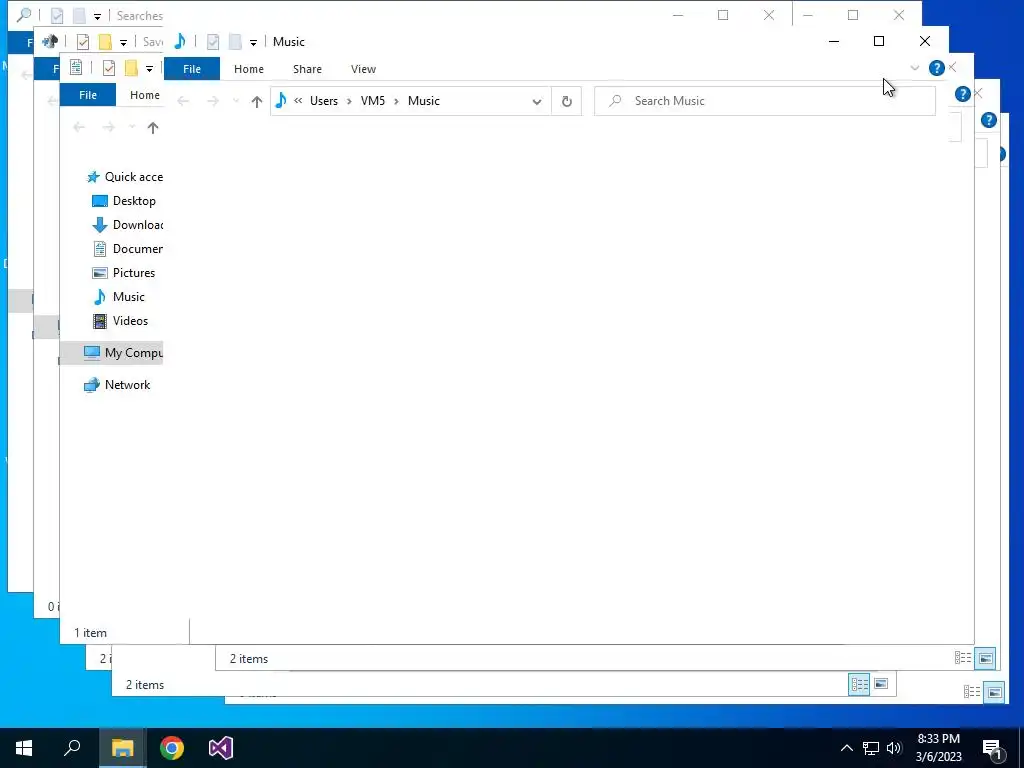Open Quick Access dropdown beside the document title icon
Image resolution: width=1024 pixels, height=768 pixels.
click(x=150, y=69)
